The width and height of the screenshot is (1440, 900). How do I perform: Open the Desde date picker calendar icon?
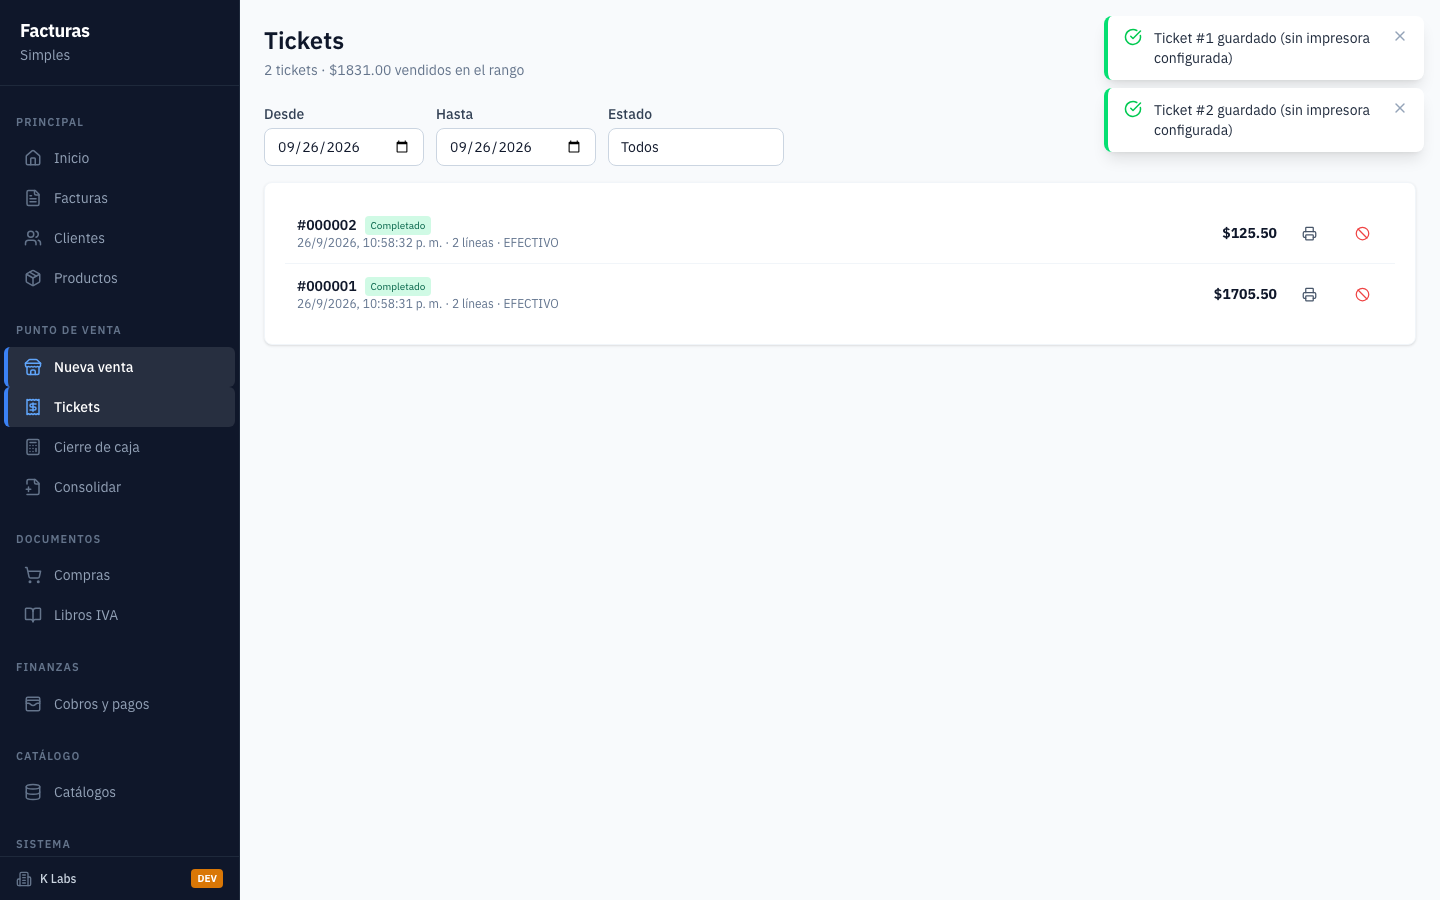pos(402,147)
